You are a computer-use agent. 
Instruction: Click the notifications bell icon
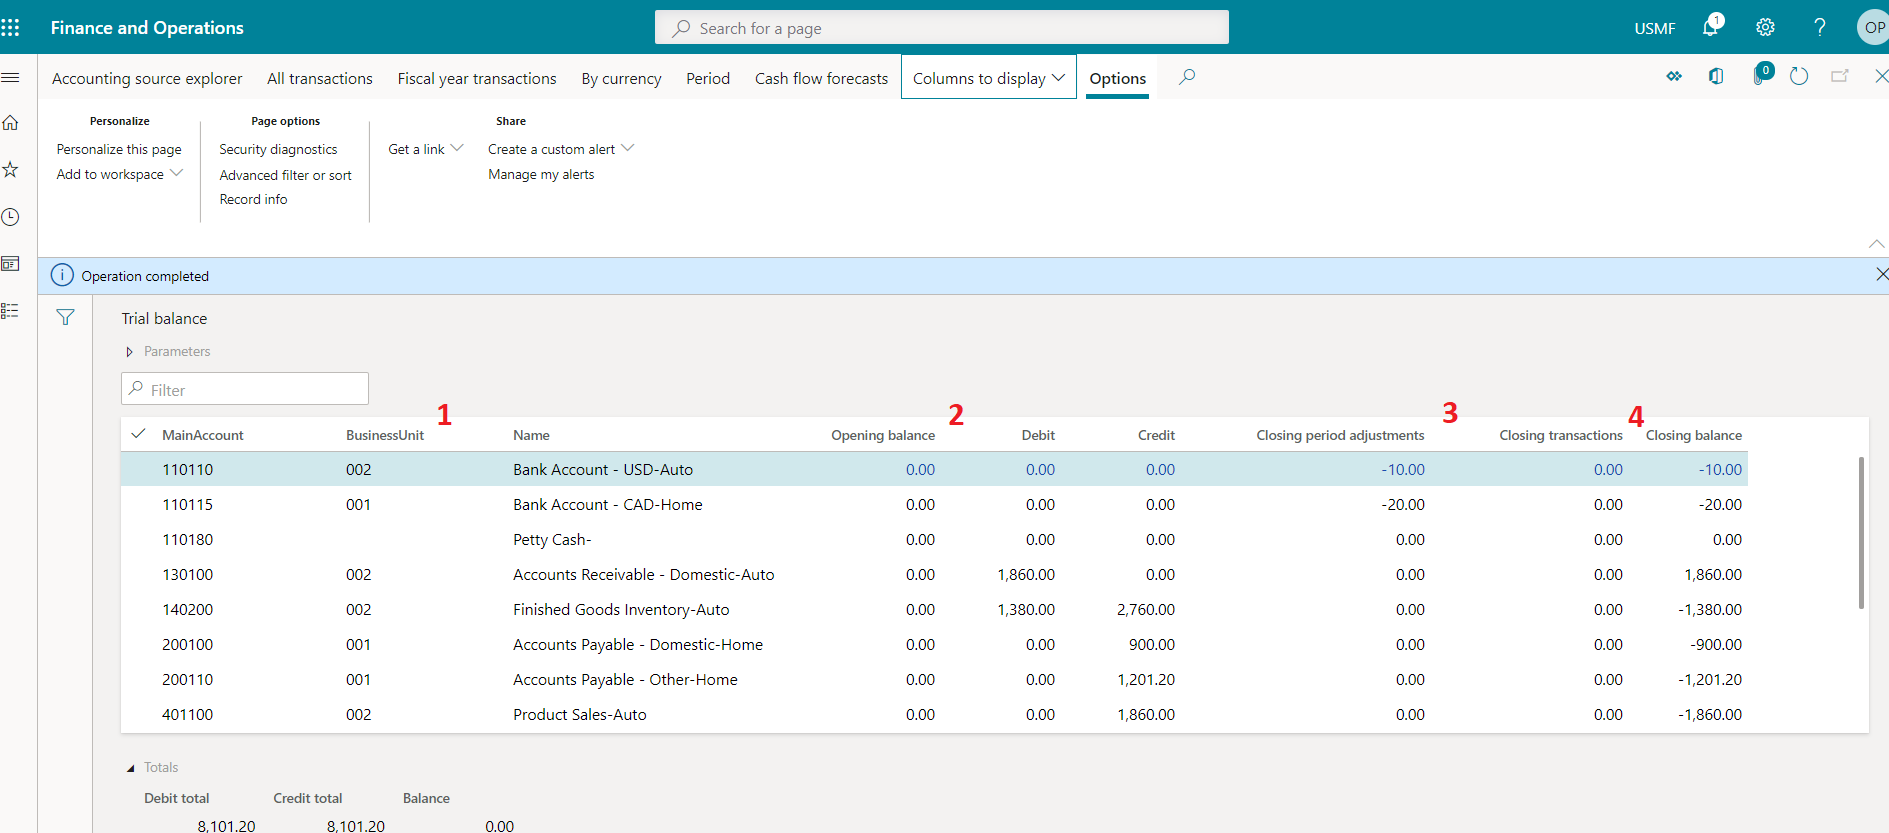point(1710,27)
